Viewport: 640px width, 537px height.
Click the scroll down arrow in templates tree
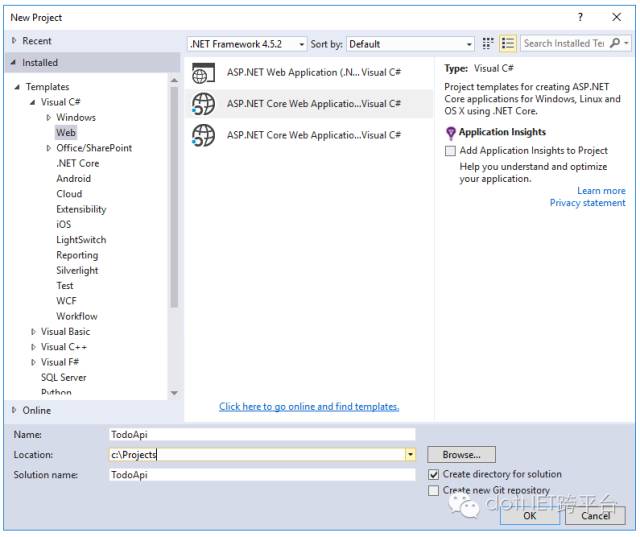click(174, 393)
